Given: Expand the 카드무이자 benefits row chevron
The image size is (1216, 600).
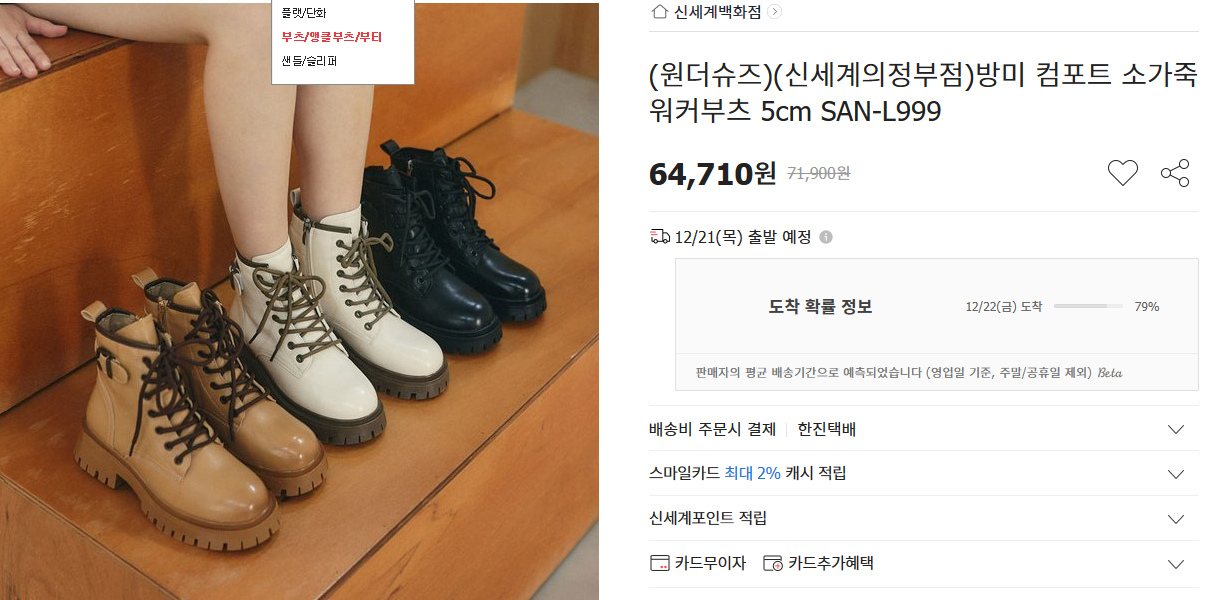Looking at the screenshot, I should [x=1176, y=564].
